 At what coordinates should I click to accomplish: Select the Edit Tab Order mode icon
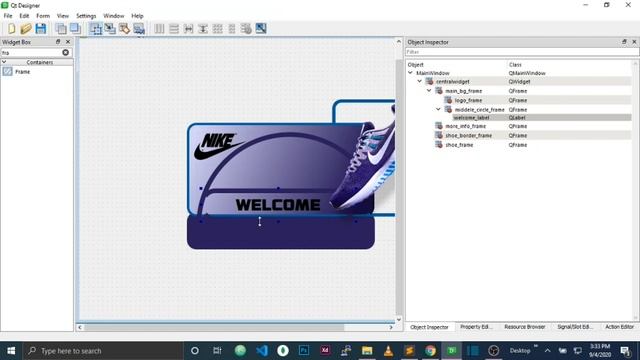coord(139,29)
